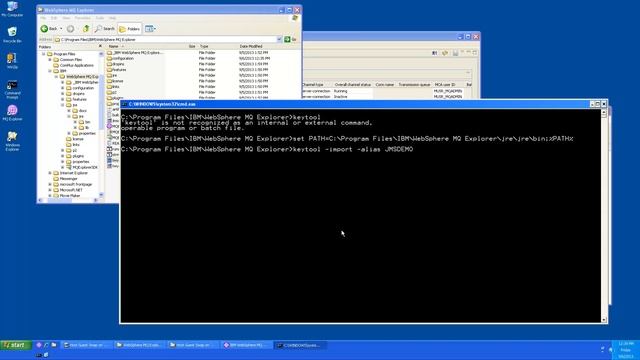The height and width of the screenshot is (360, 640).
Task: Expand the Internet Explorer tree node
Action: 50,173
